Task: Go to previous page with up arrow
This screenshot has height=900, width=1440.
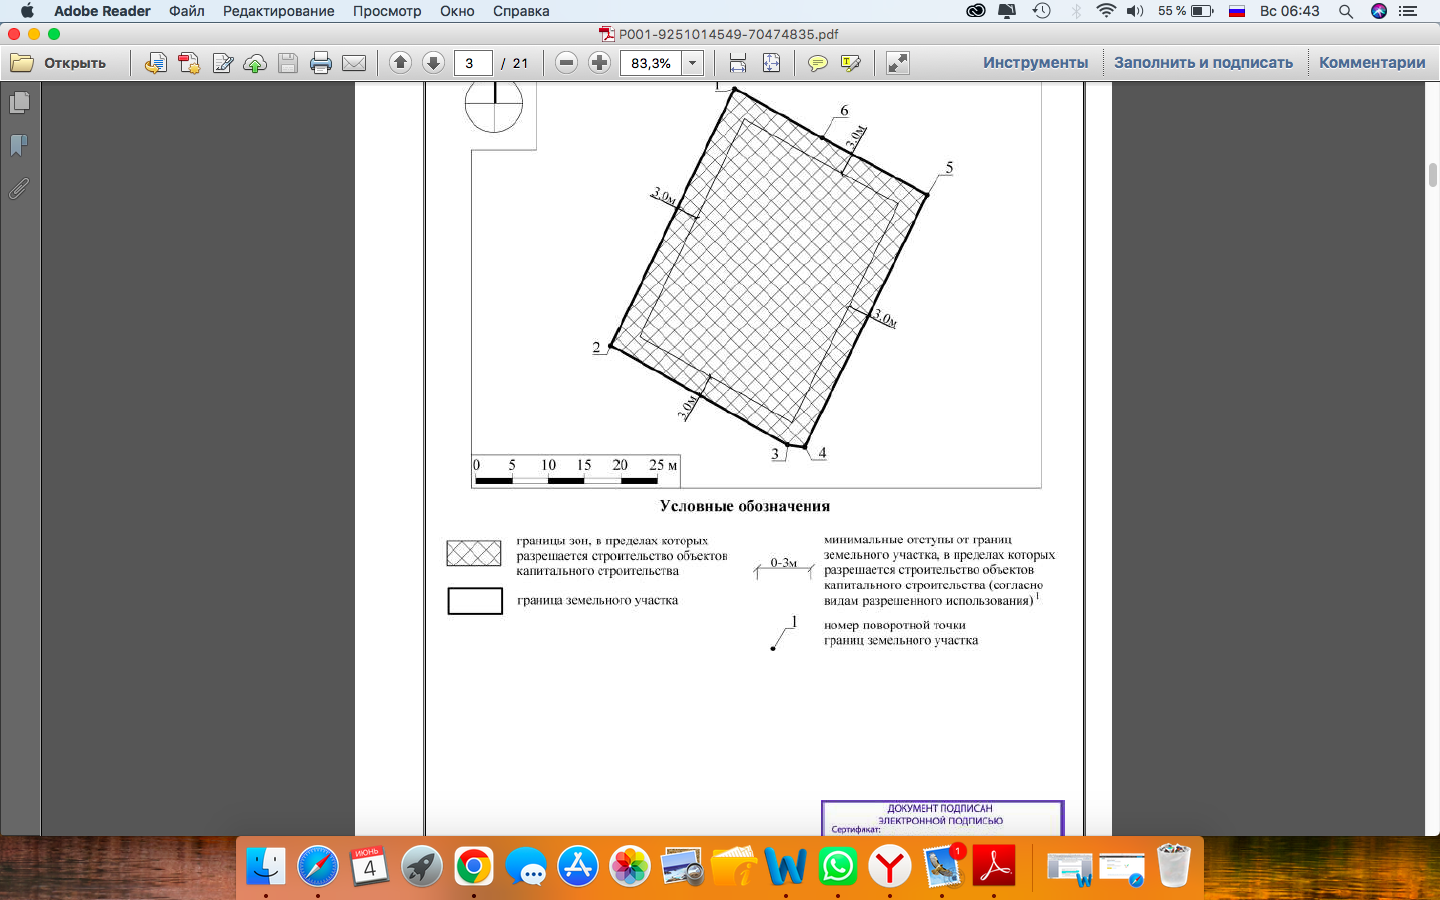Action: (400, 62)
